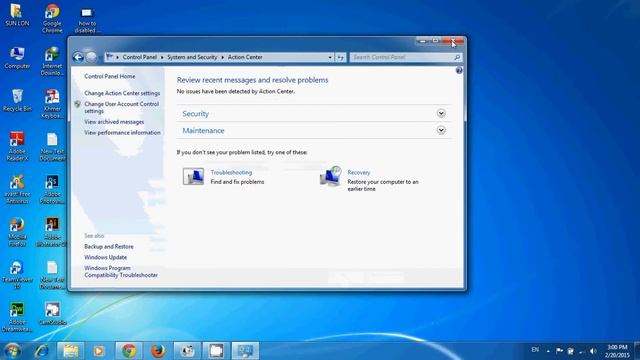The image size is (640, 360).
Task: Open the Help question mark icon
Action: (459, 70)
